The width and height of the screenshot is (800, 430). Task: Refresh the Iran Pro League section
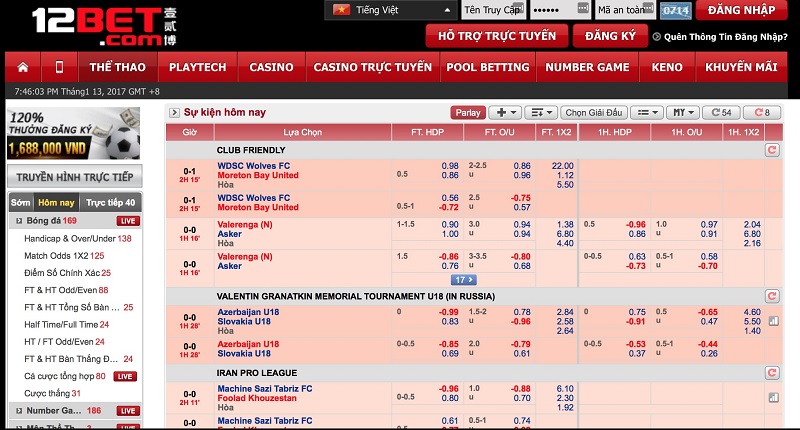coord(772,373)
